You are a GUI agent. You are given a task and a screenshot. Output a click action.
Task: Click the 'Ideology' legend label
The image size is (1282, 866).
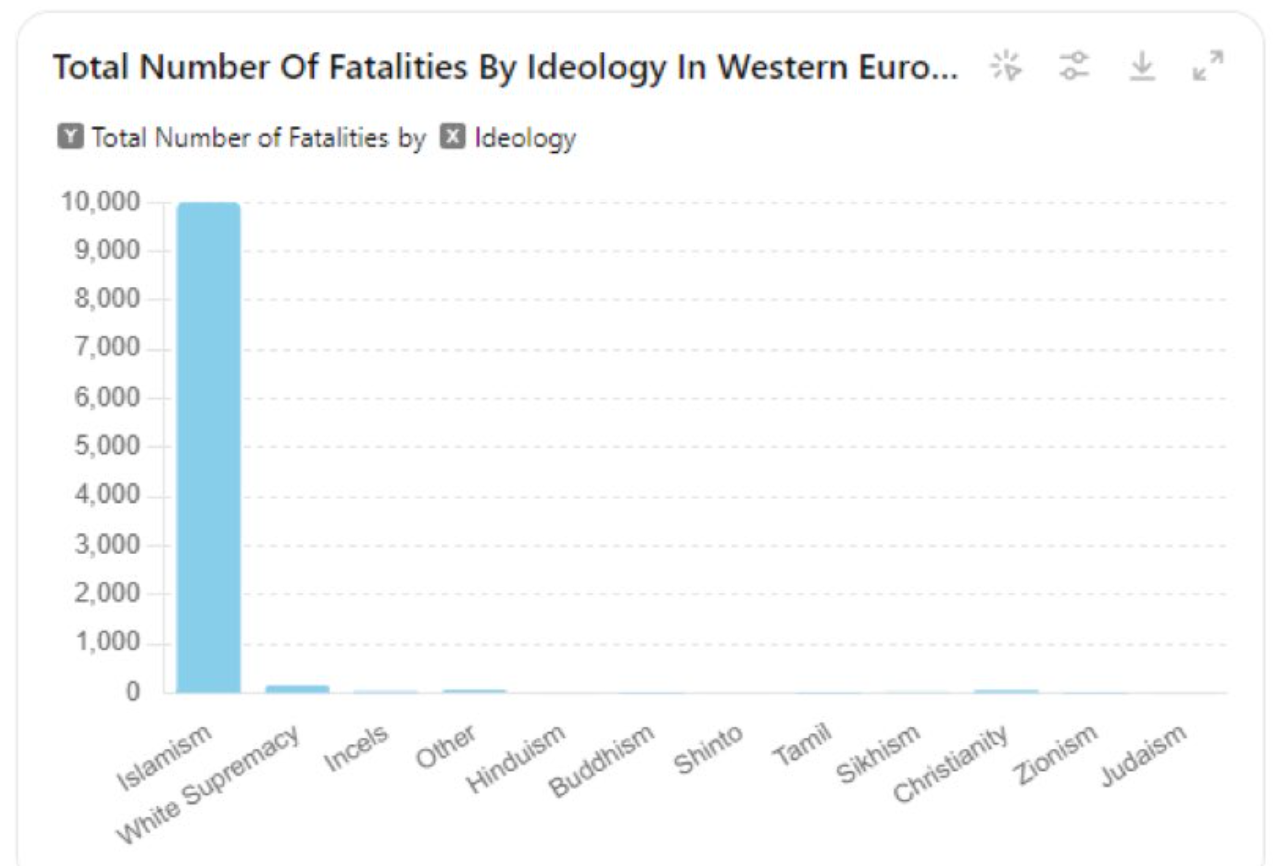pyautogui.click(x=525, y=137)
